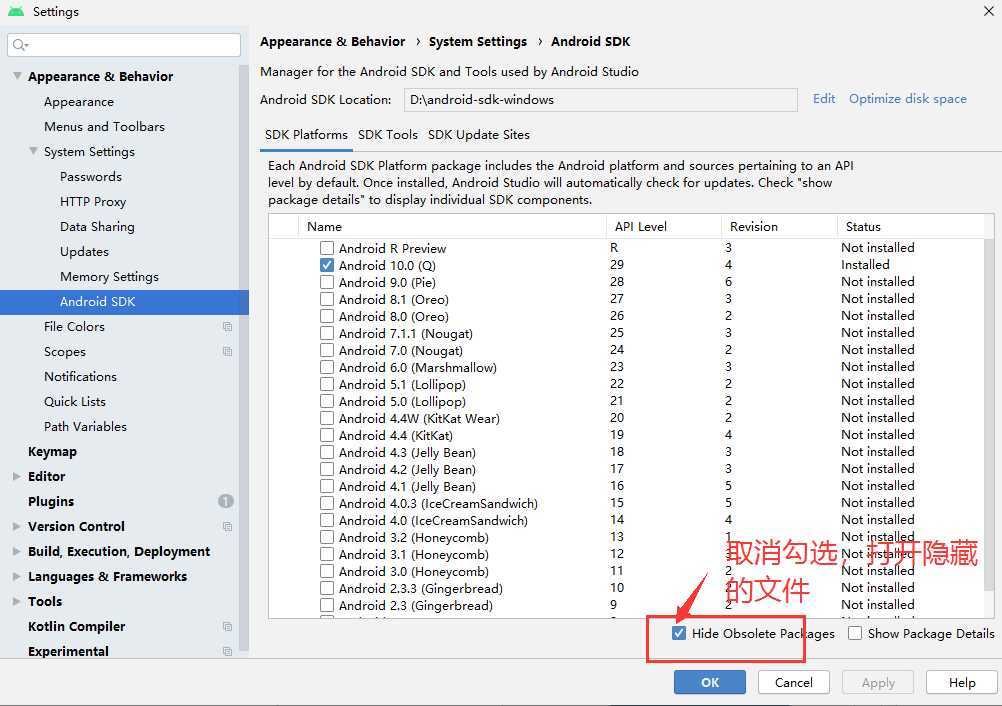
Task: Expand Languages & Frameworks arrow
Action: click(x=17, y=576)
